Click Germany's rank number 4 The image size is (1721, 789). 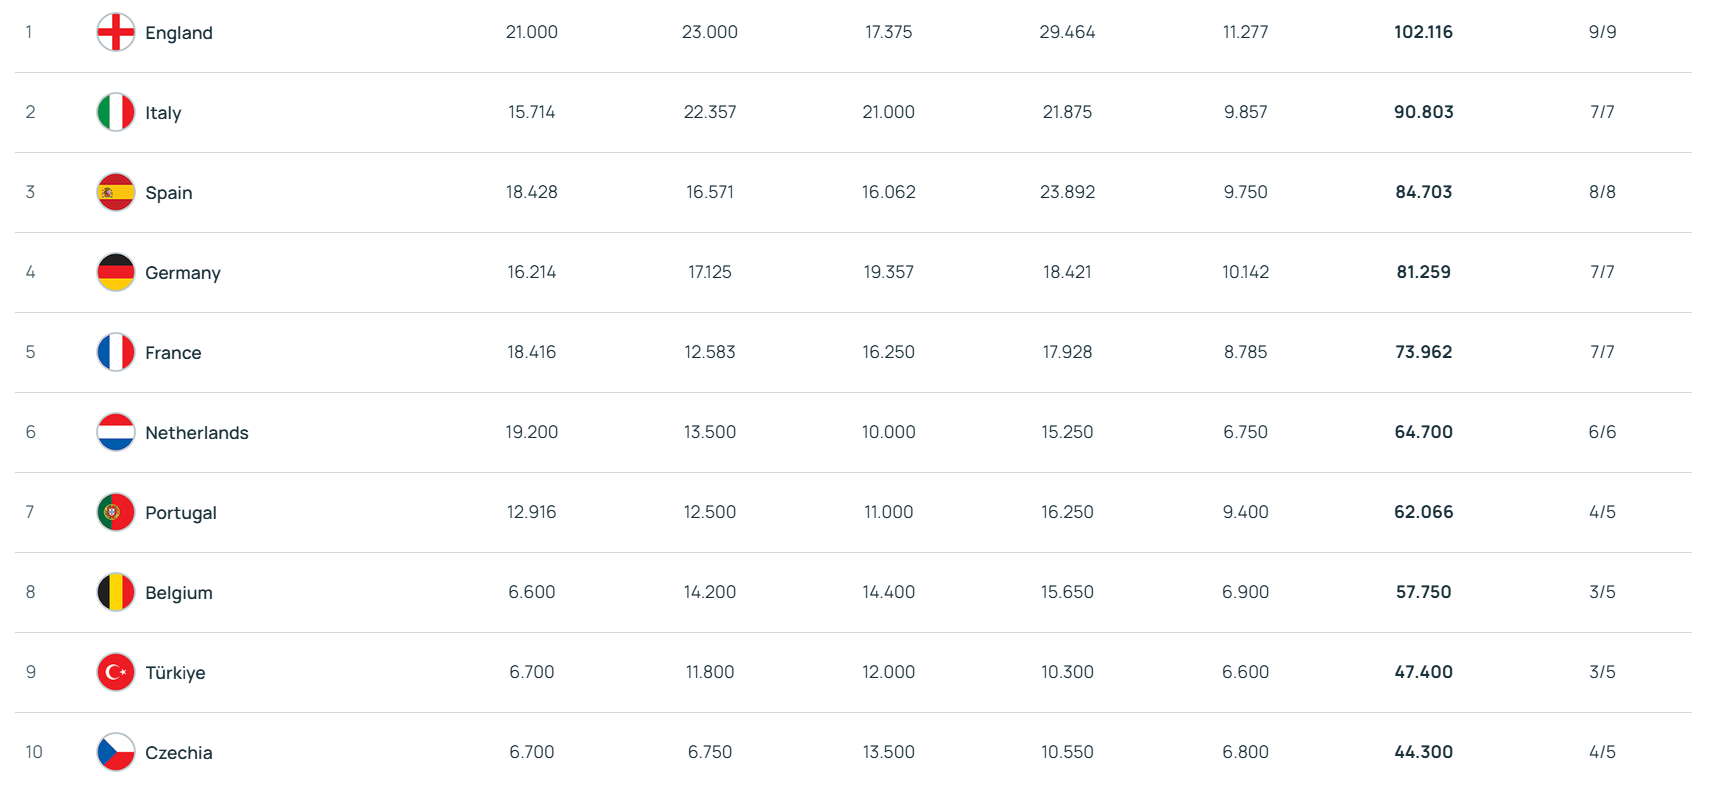click(30, 272)
